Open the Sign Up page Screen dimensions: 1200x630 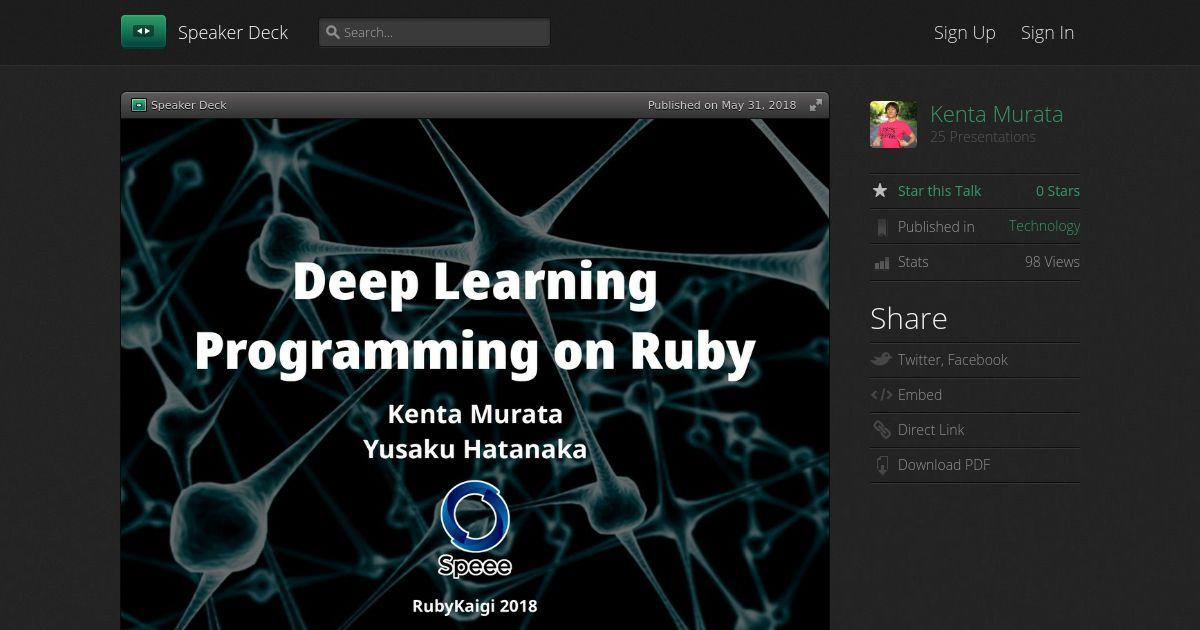(x=964, y=32)
